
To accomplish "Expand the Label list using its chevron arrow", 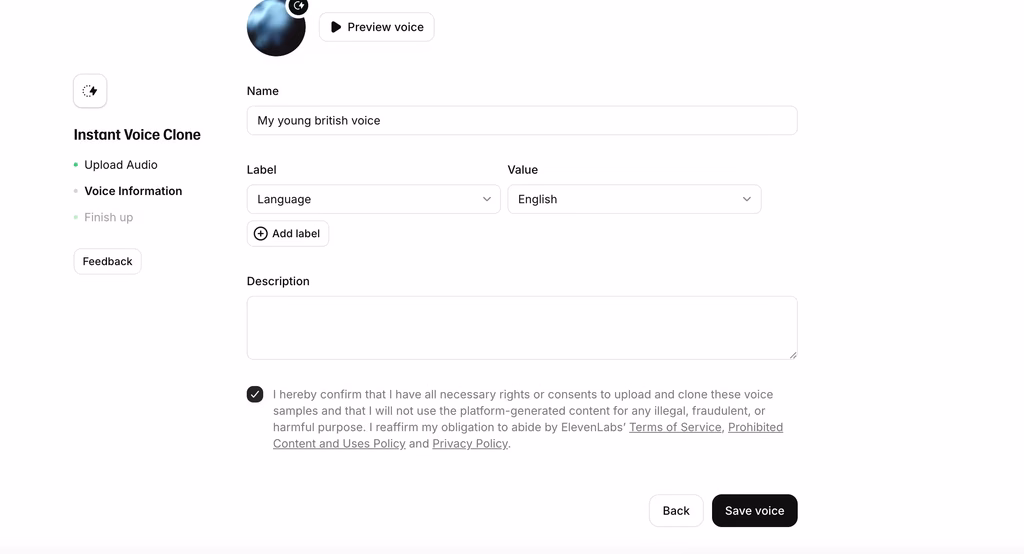I will [x=487, y=199].
